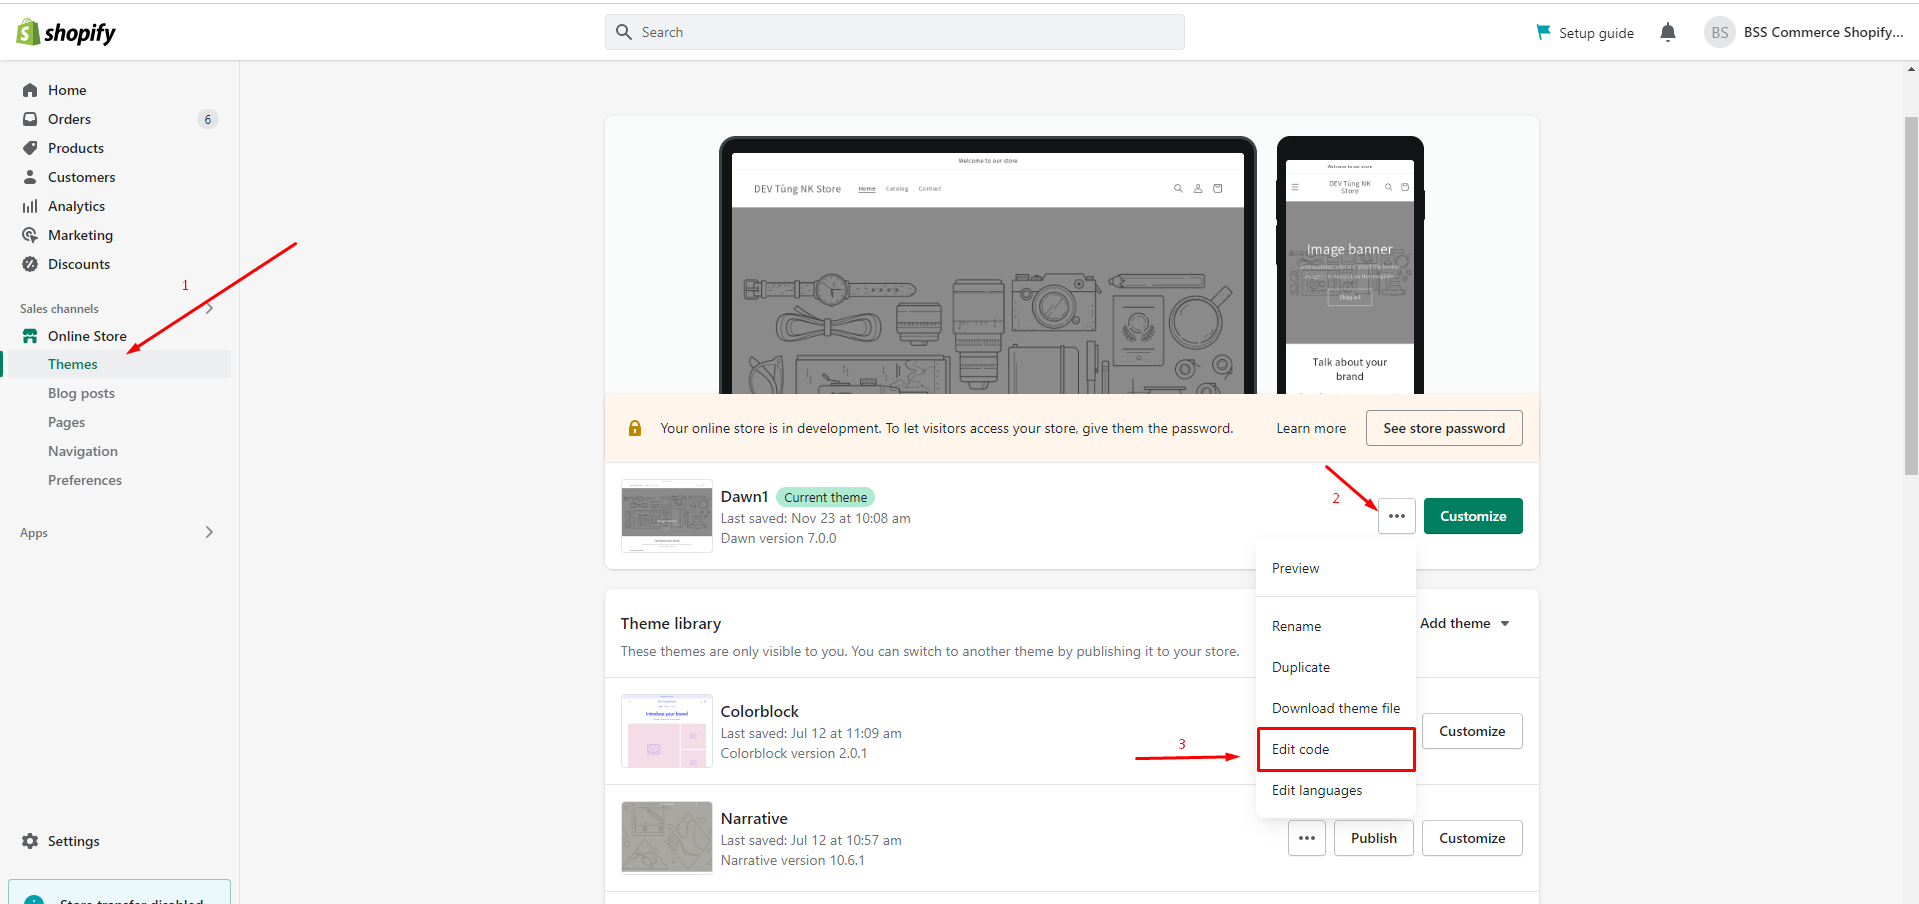Click the search magnifier icon
The height and width of the screenshot is (904, 1919).
point(624,32)
